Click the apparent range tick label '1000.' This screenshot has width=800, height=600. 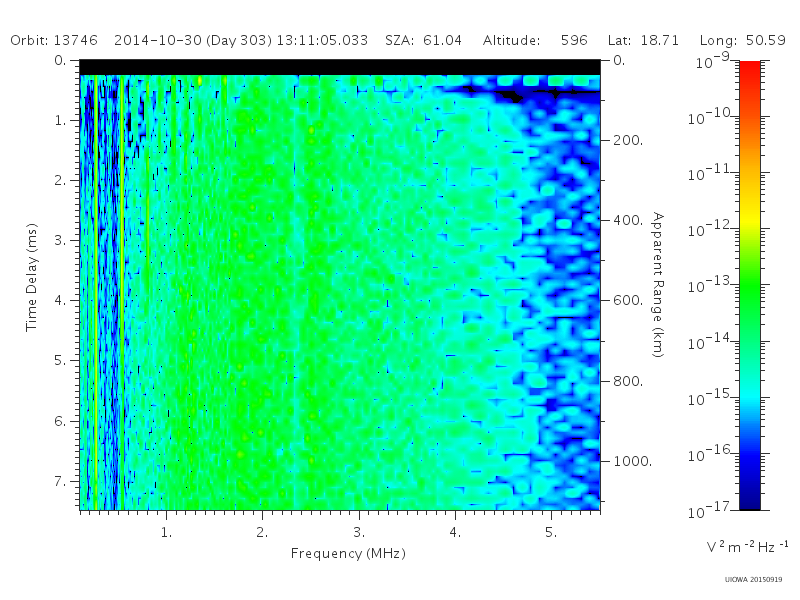point(632,461)
